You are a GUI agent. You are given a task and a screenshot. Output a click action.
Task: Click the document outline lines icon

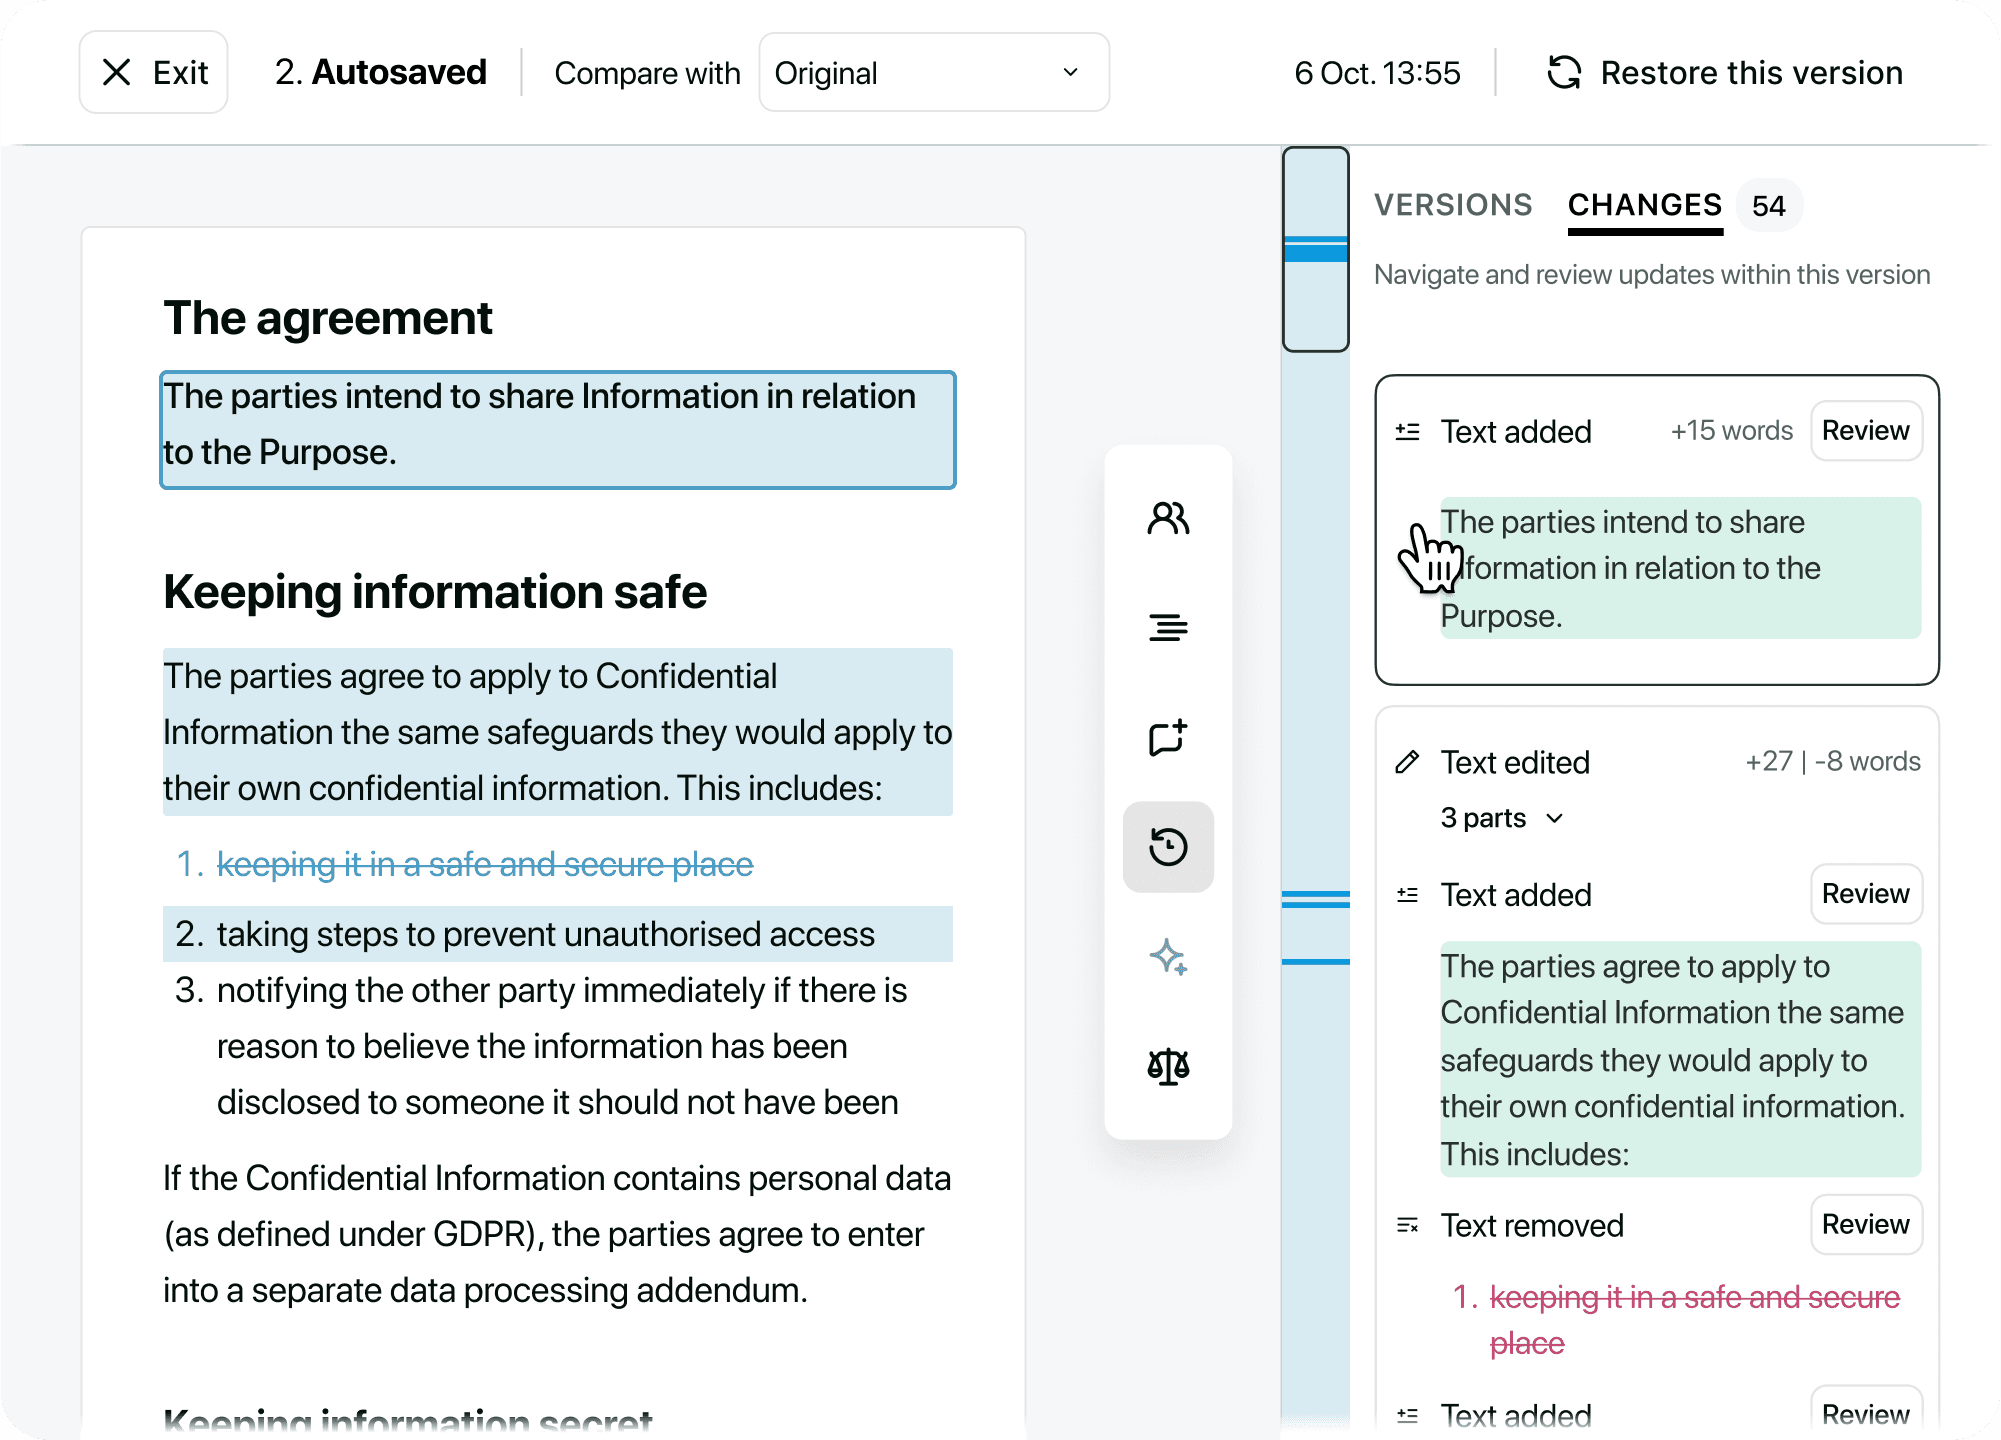(x=1168, y=627)
